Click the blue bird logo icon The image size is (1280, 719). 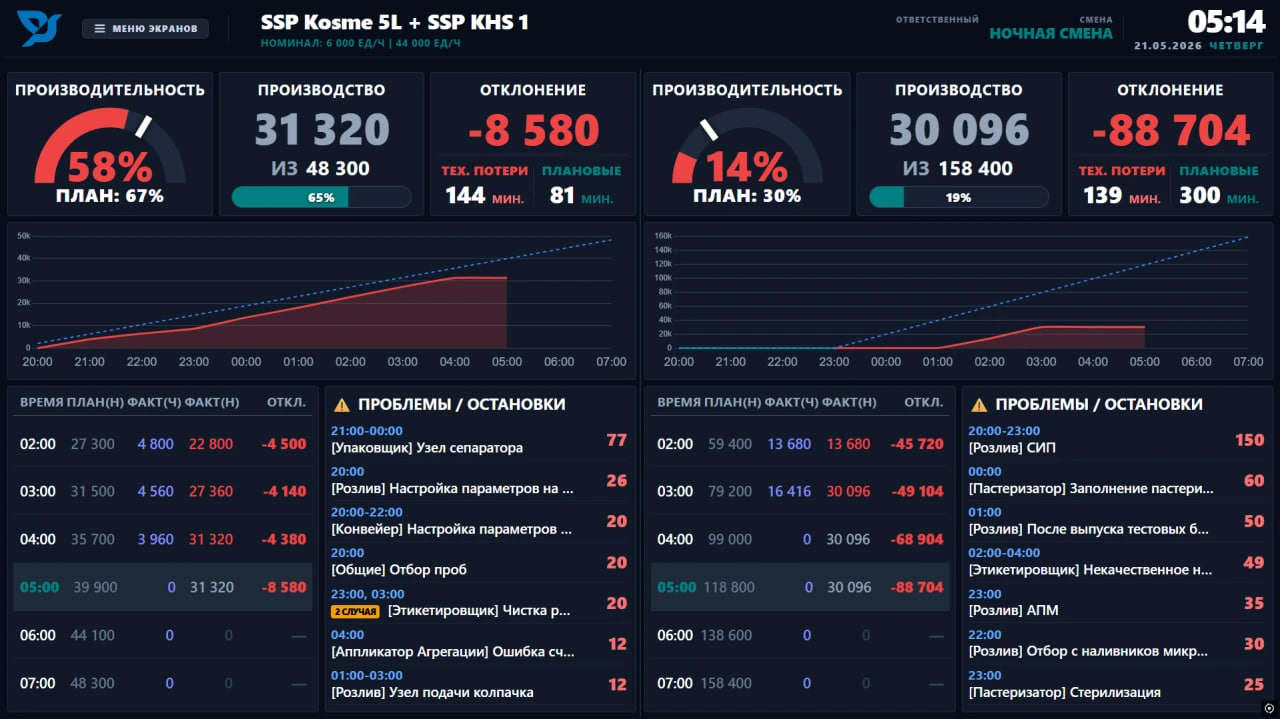pos(39,28)
